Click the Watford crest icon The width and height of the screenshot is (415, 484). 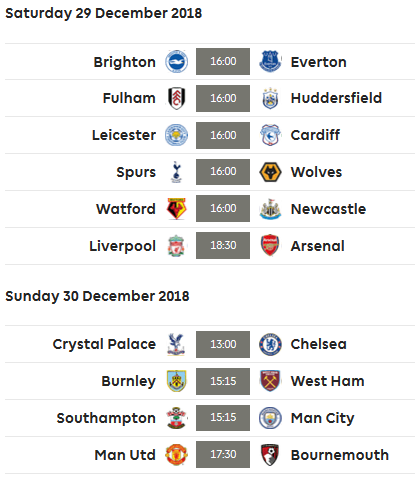coord(176,209)
